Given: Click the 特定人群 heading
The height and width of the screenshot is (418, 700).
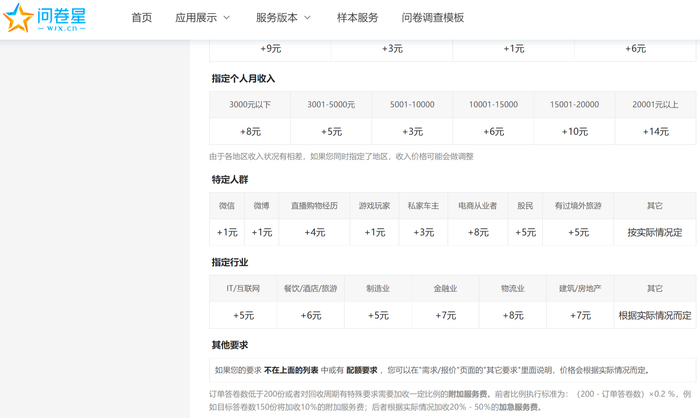Looking at the screenshot, I should pos(230,180).
